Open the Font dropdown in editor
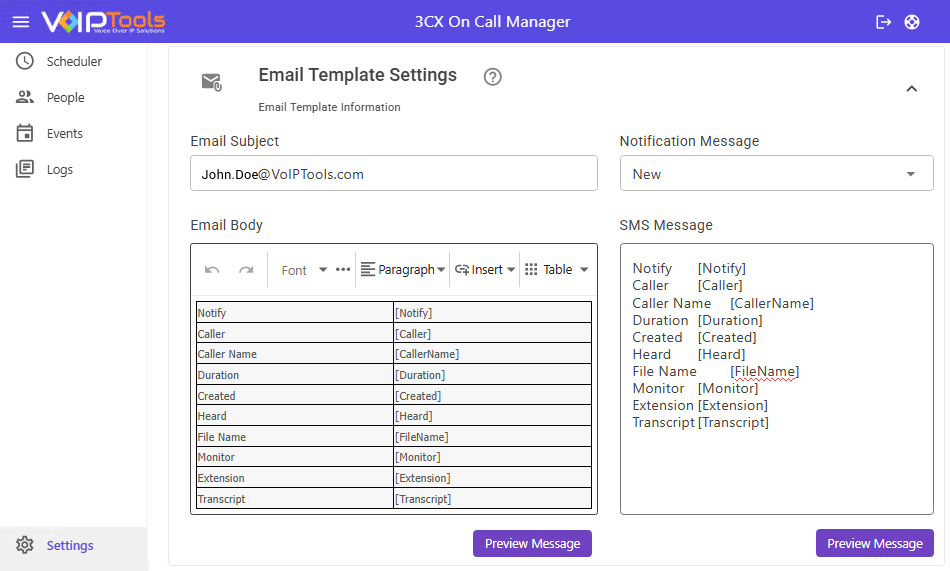Image resolution: width=950 pixels, height=571 pixels. [x=304, y=270]
